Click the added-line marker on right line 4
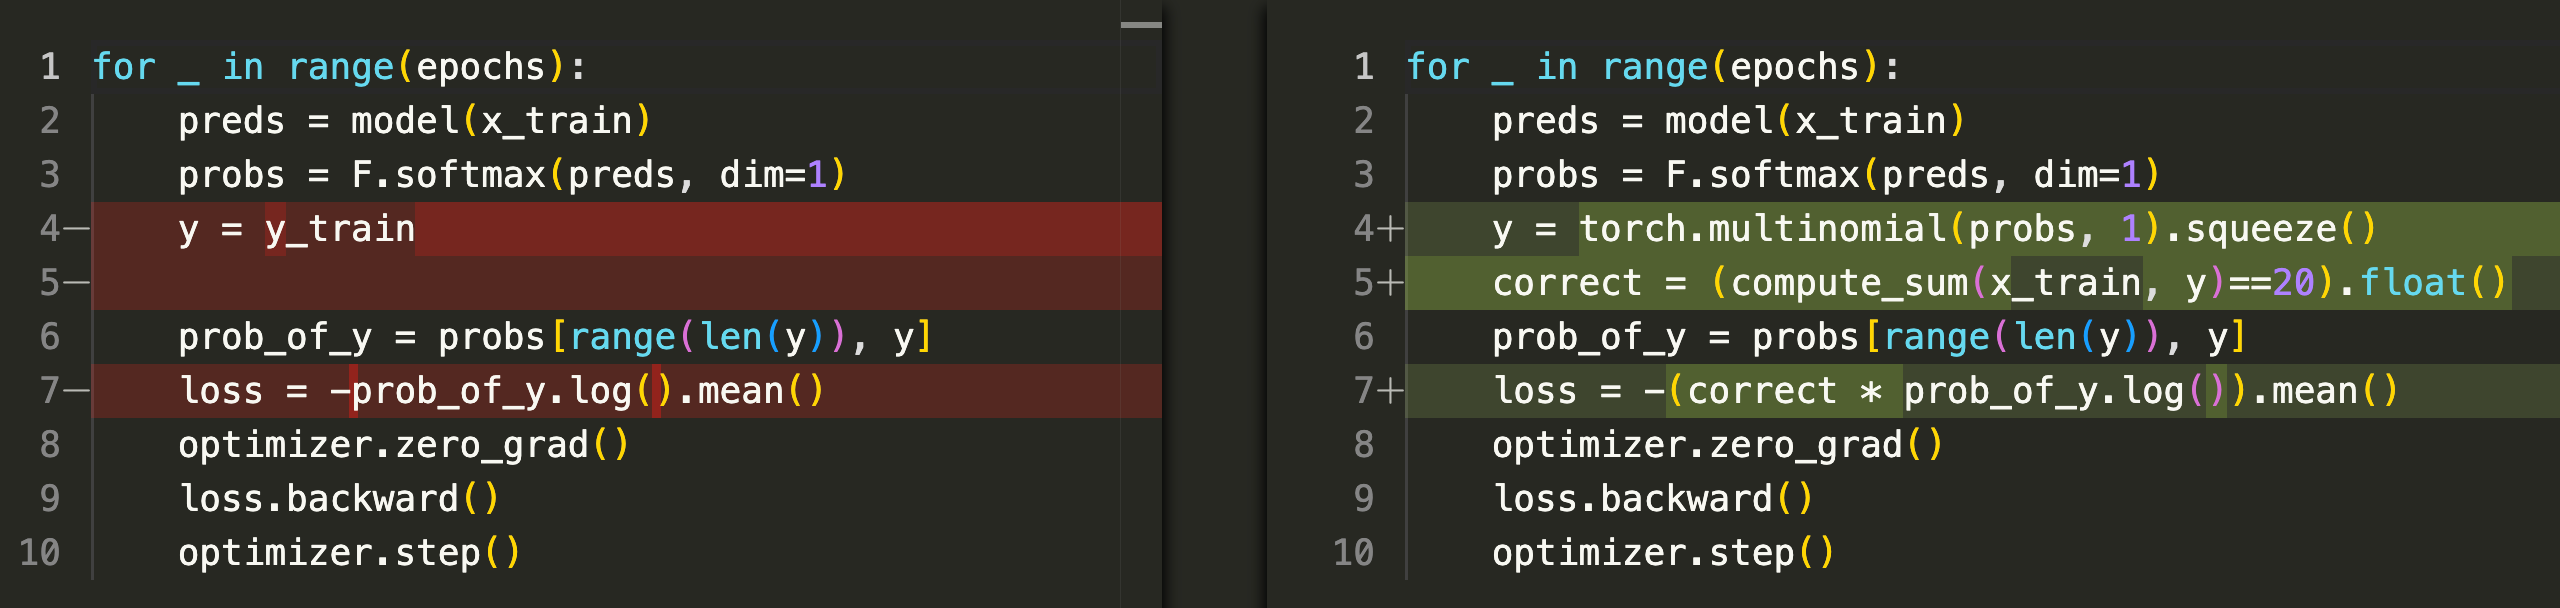This screenshot has height=608, width=2560. pyautogui.click(x=1390, y=229)
